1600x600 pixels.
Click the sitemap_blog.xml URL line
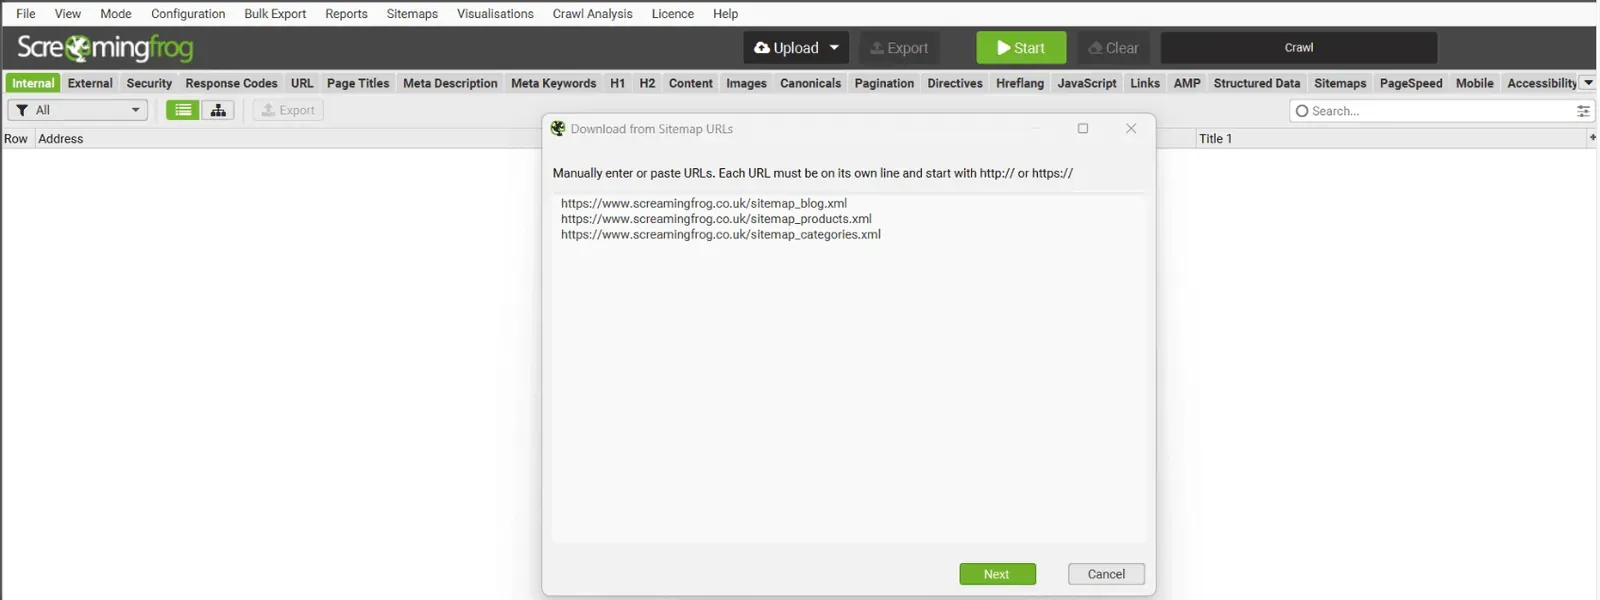pos(704,203)
